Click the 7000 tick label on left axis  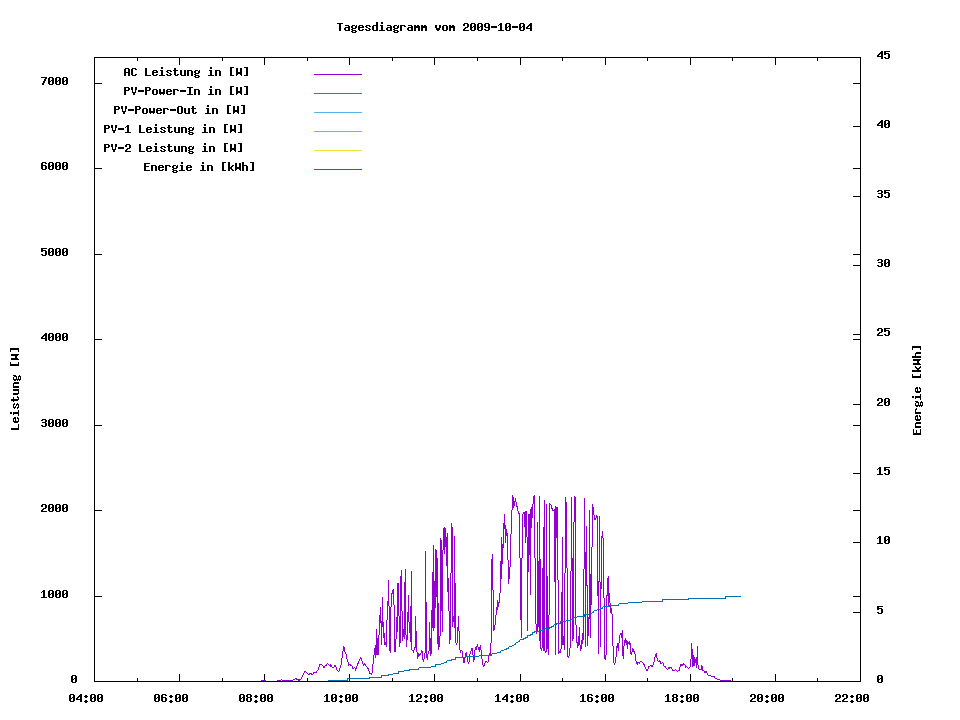tap(54, 81)
